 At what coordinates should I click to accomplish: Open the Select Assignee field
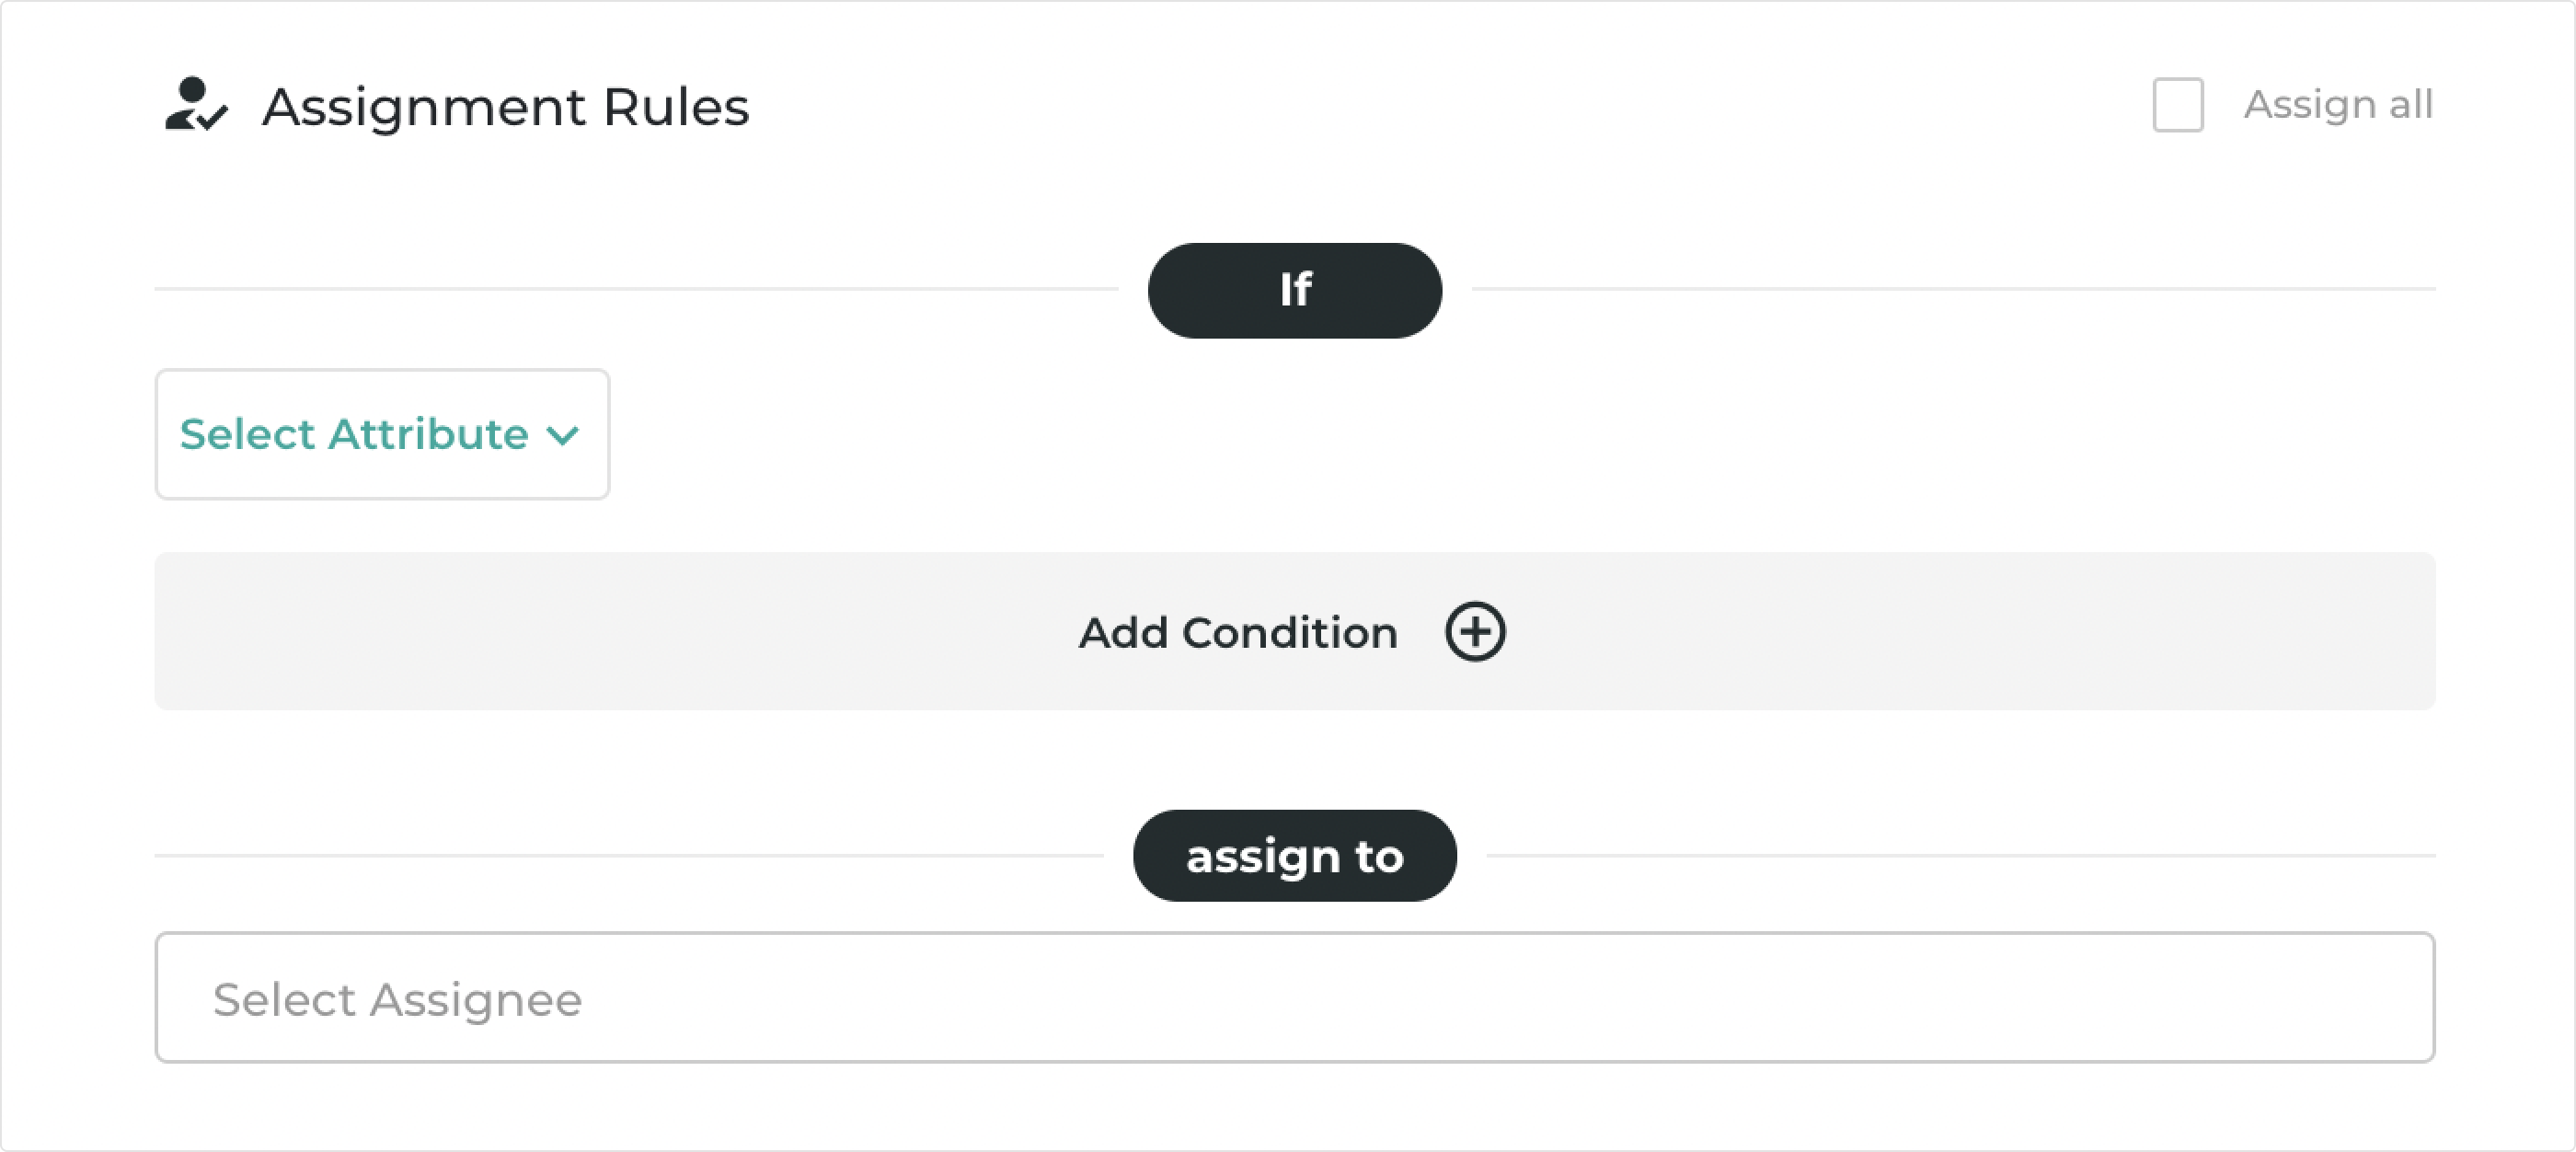1295,997
